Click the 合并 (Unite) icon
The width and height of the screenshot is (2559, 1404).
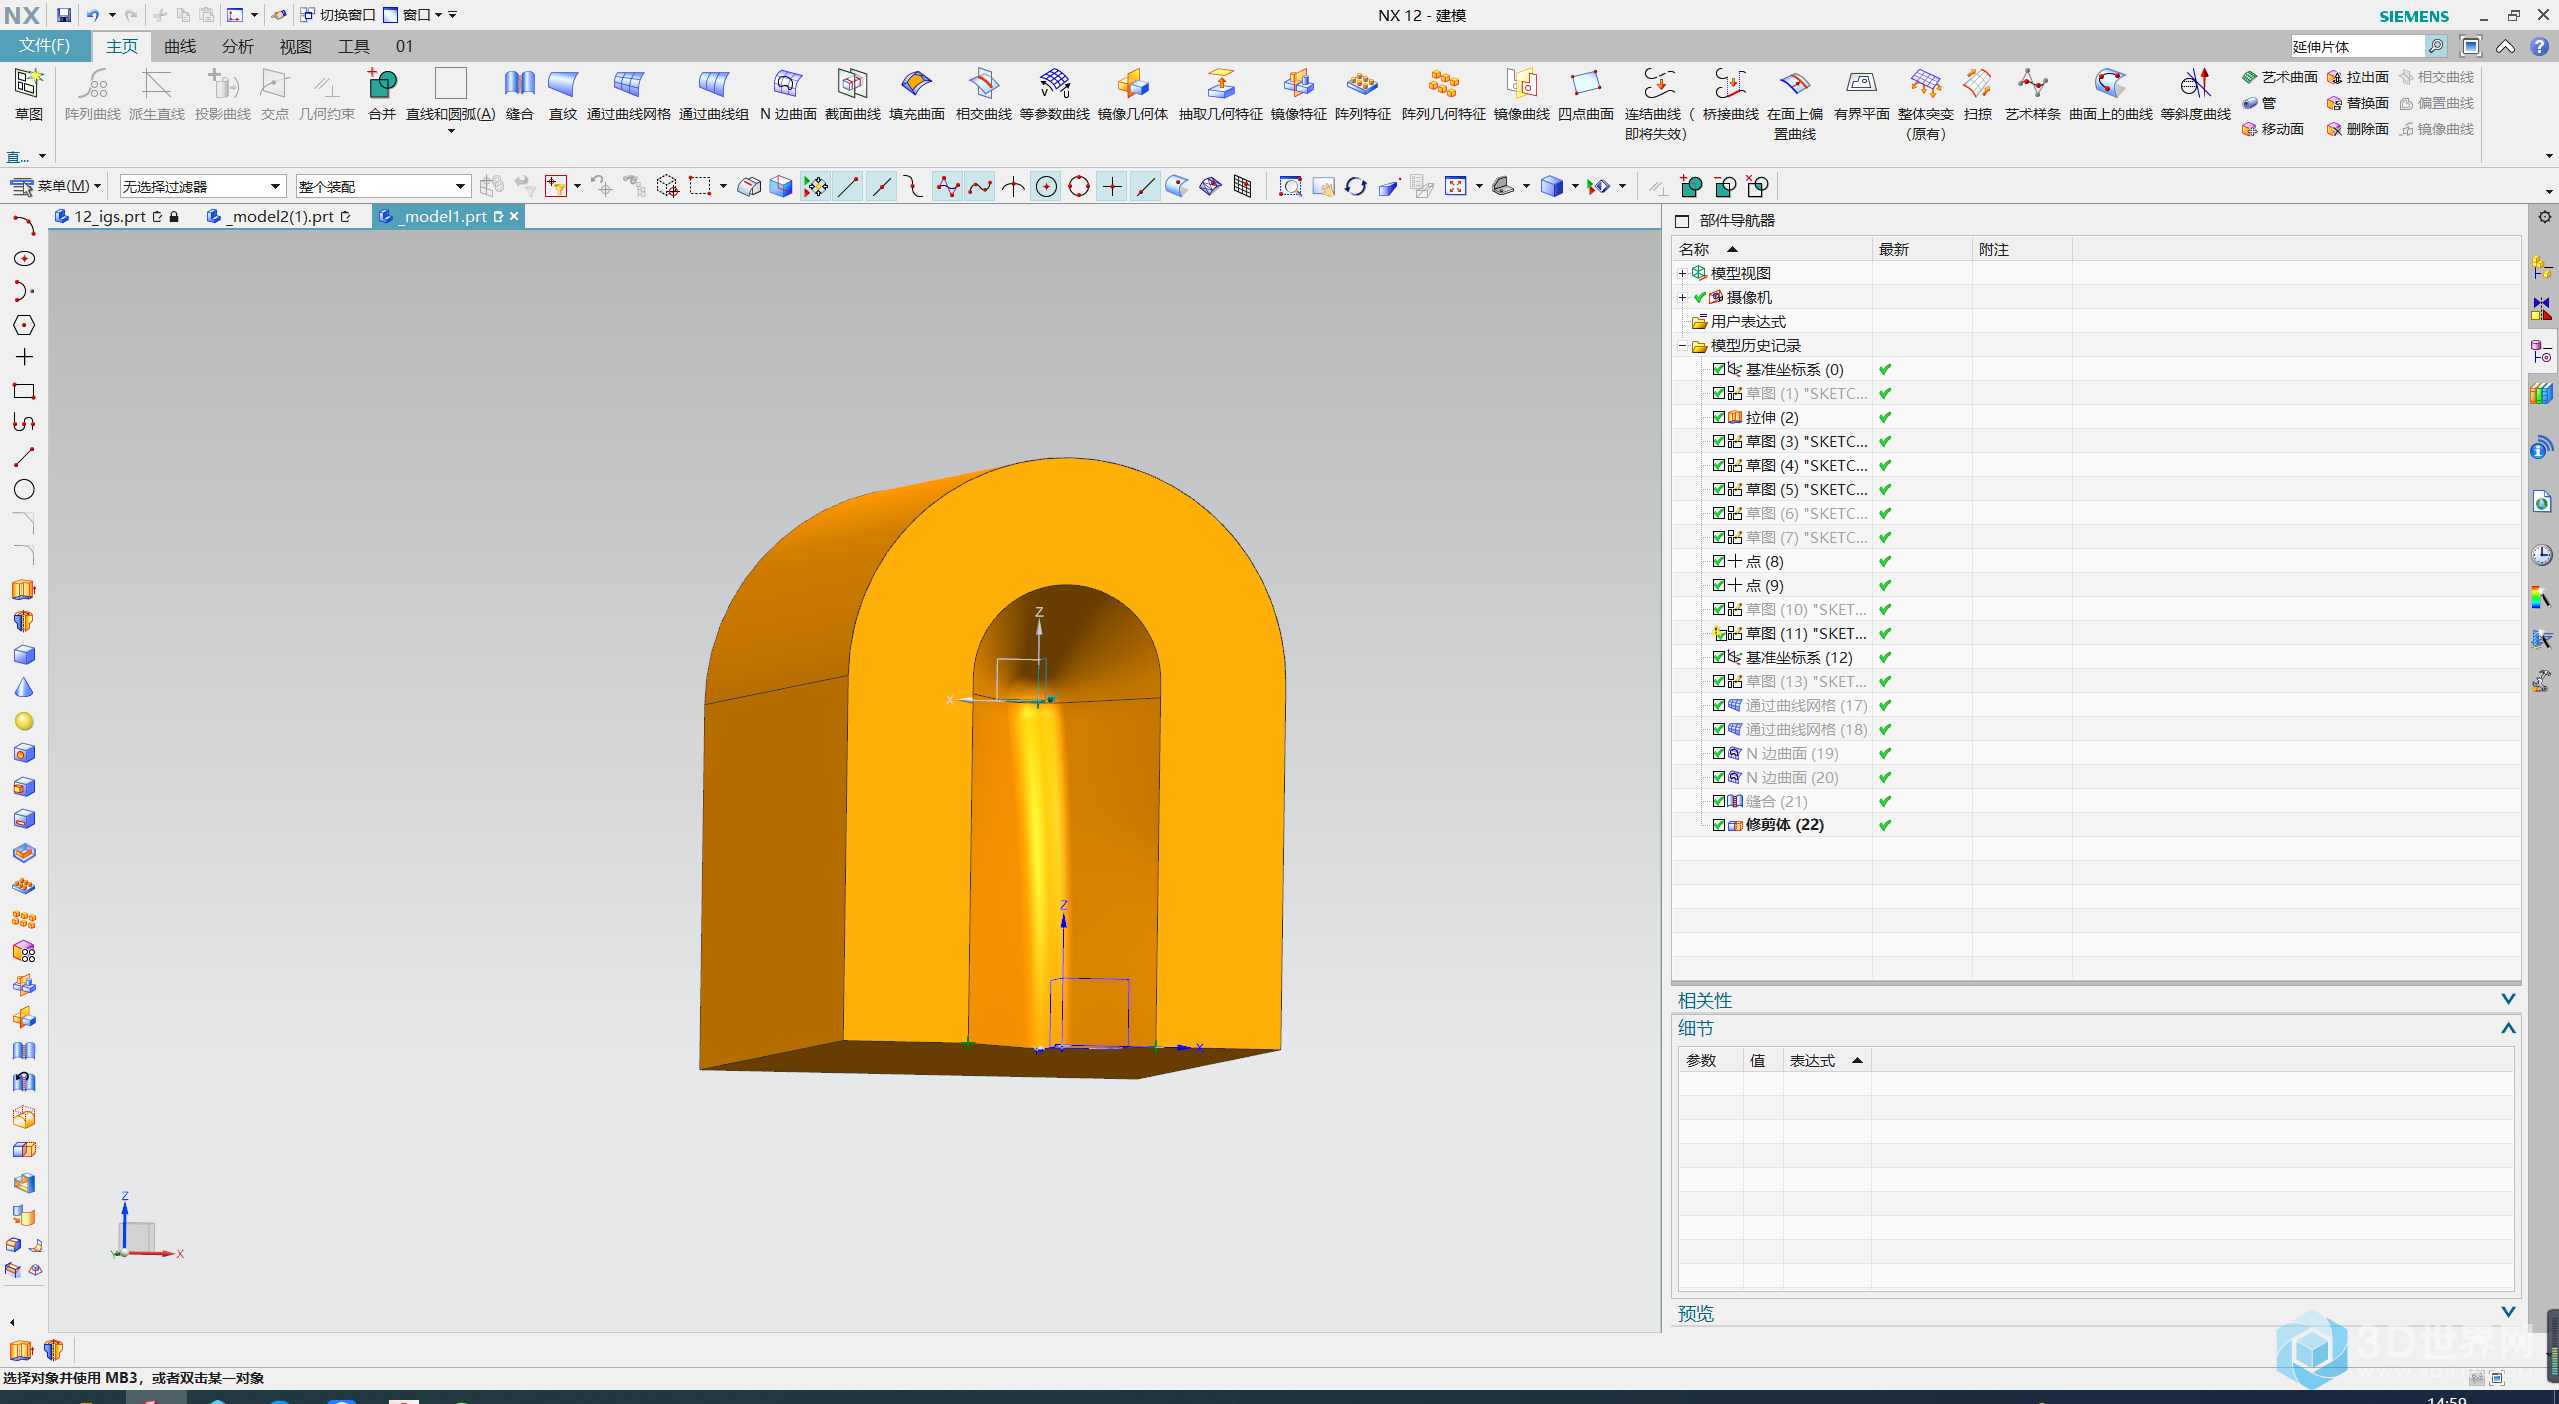coord(382,94)
